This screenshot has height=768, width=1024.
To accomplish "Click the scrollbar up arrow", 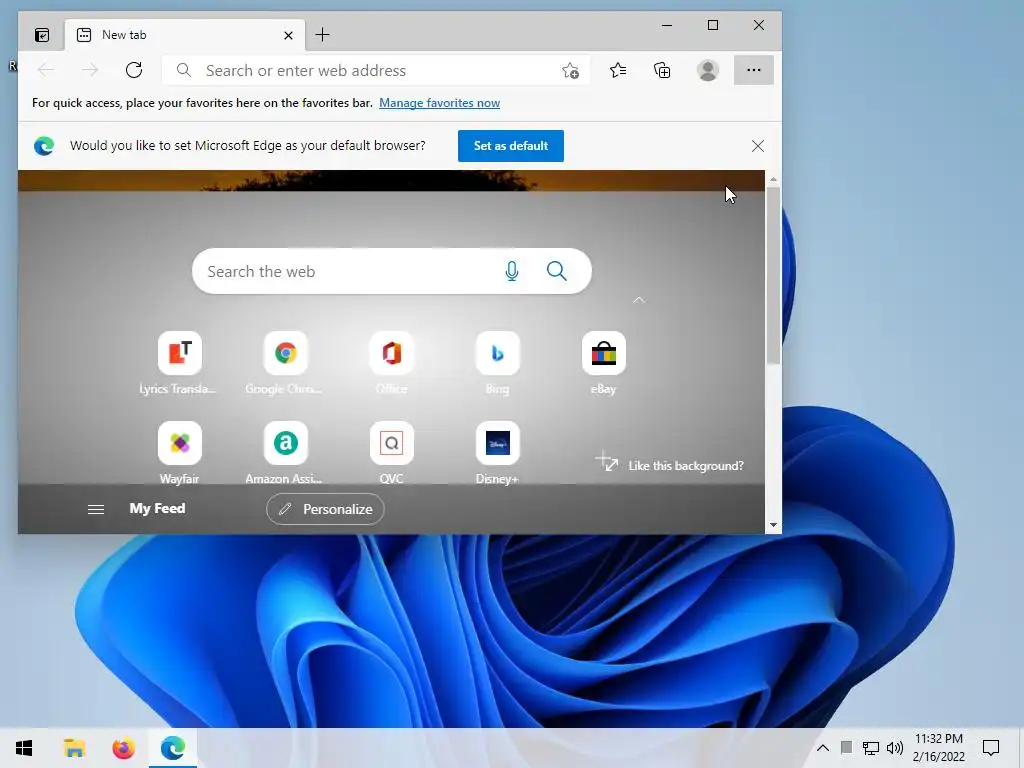I will 773,179.
